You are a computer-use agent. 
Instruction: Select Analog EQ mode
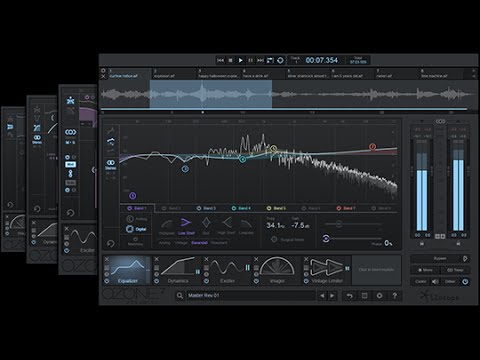[x=137, y=219]
